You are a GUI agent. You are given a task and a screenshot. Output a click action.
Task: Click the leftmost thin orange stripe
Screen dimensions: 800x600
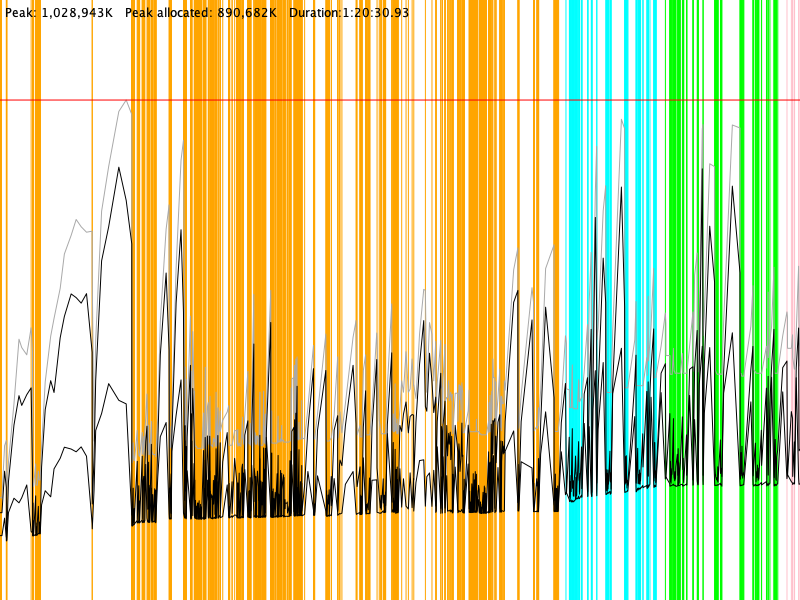coord(5,300)
